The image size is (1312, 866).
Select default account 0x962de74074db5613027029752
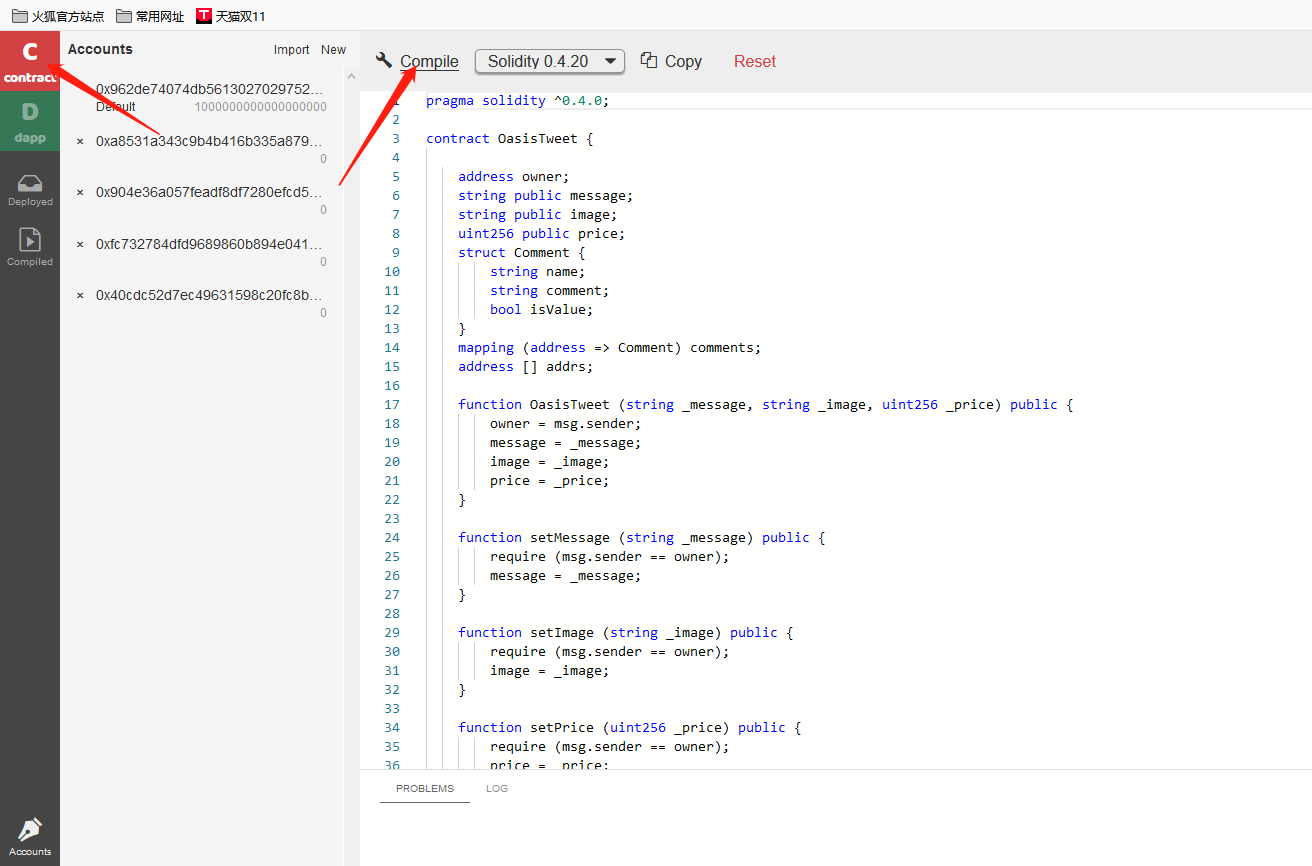210,89
